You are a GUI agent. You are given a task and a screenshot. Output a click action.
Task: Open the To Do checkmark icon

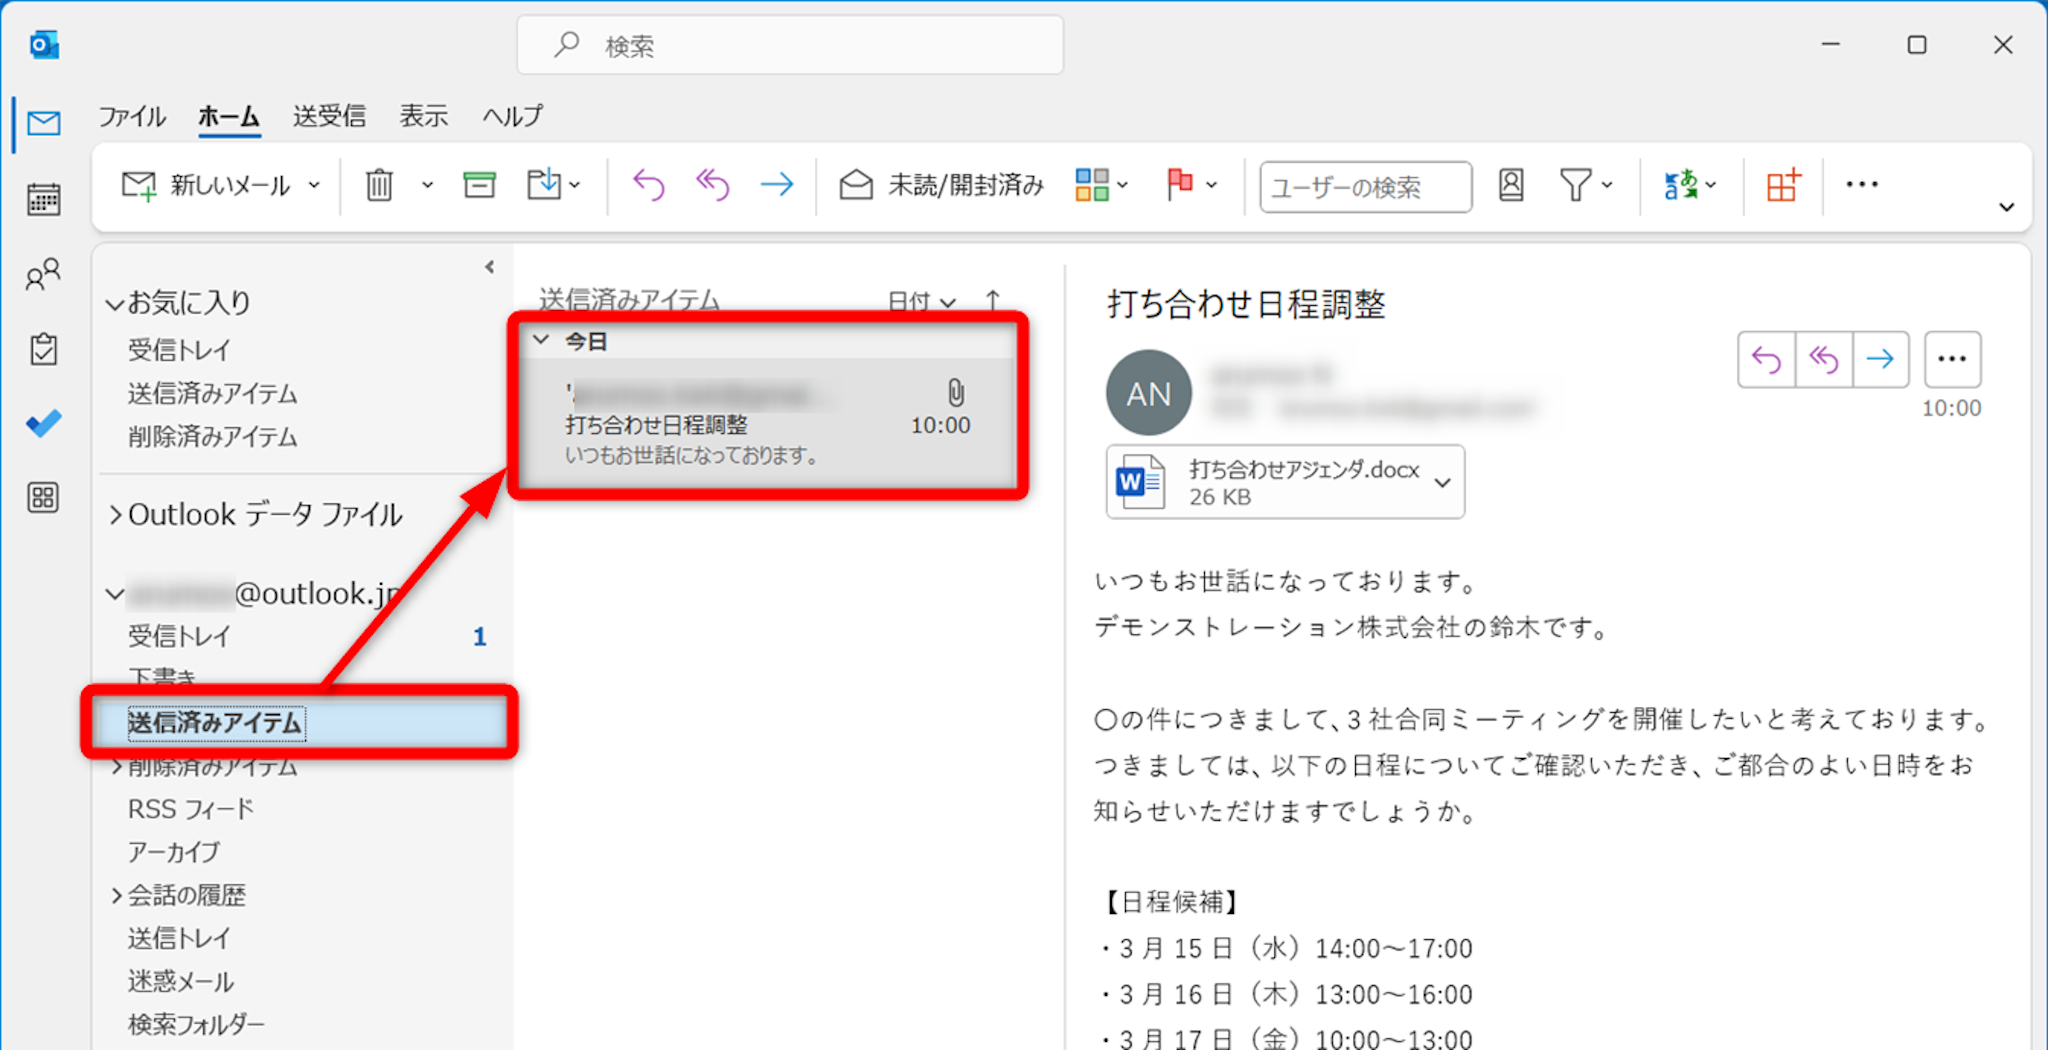pyautogui.click(x=43, y=423)
